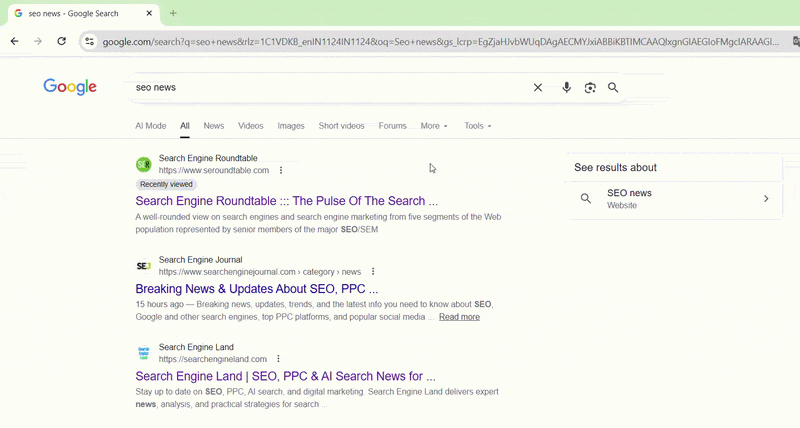The width and height of the screenshot is (800, 428).
Task: Click the Search Engine Land site name
Action: pyautogui.click(x=196, y=347)
